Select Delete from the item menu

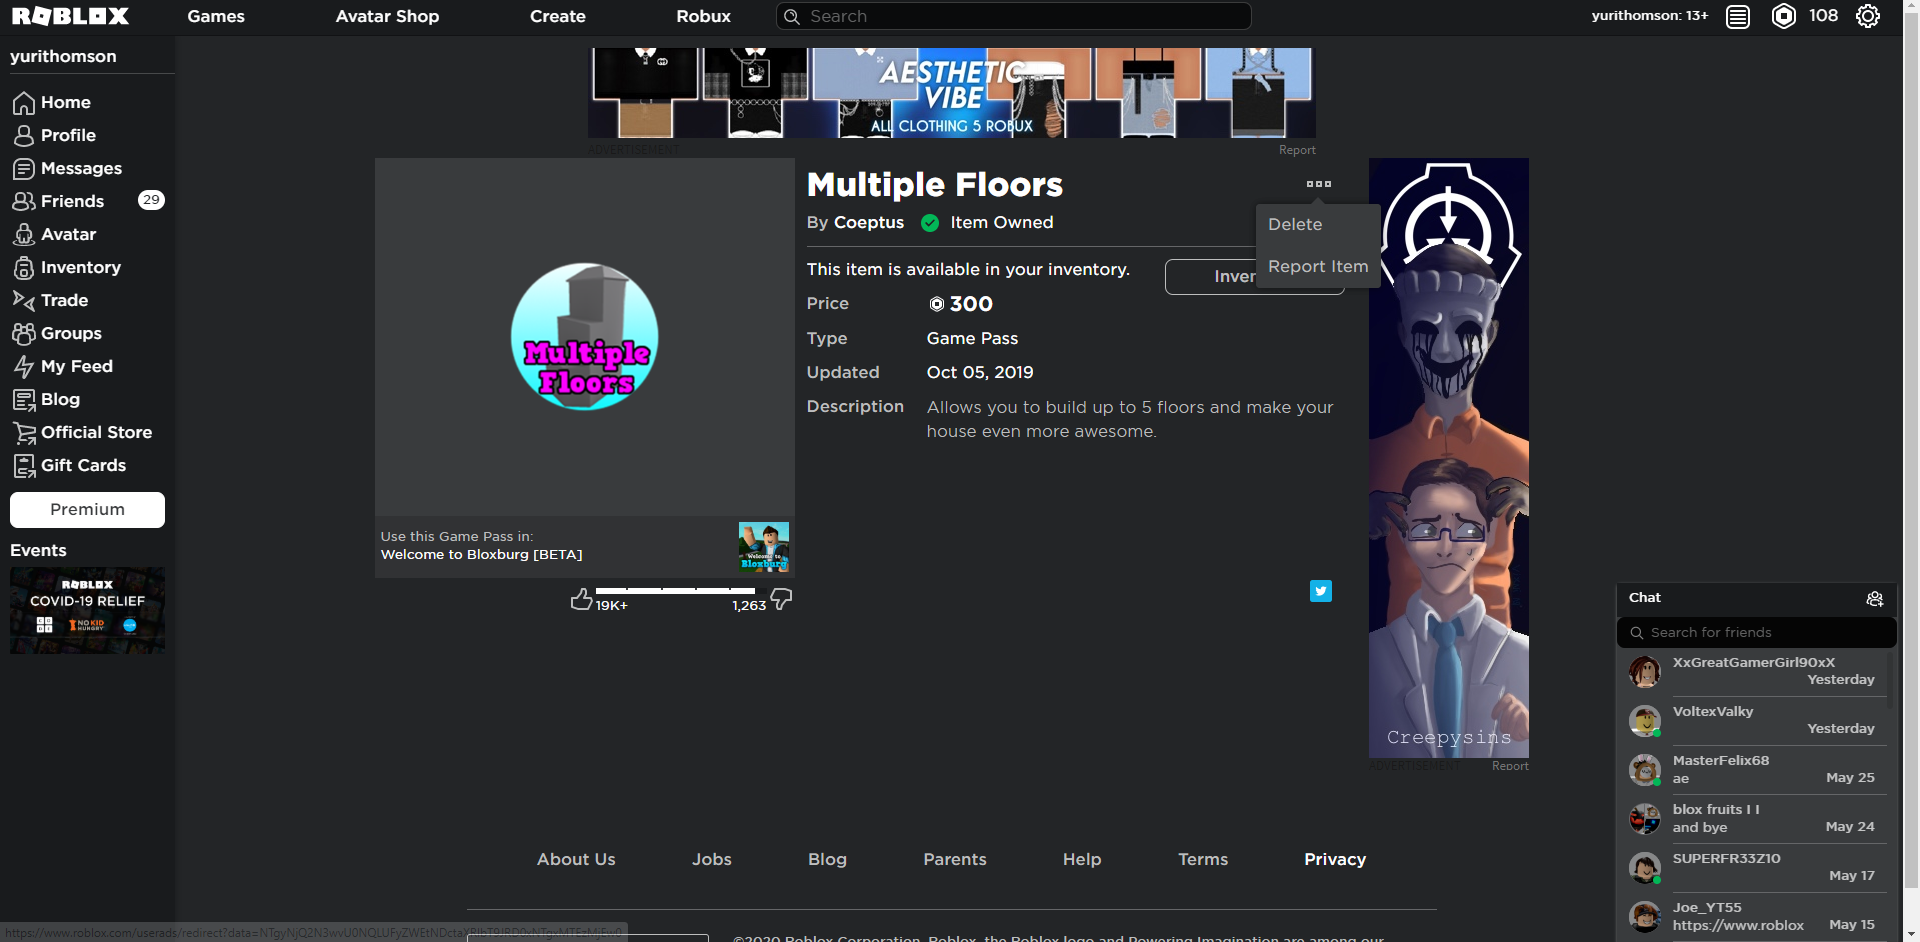pos(1295,225)
